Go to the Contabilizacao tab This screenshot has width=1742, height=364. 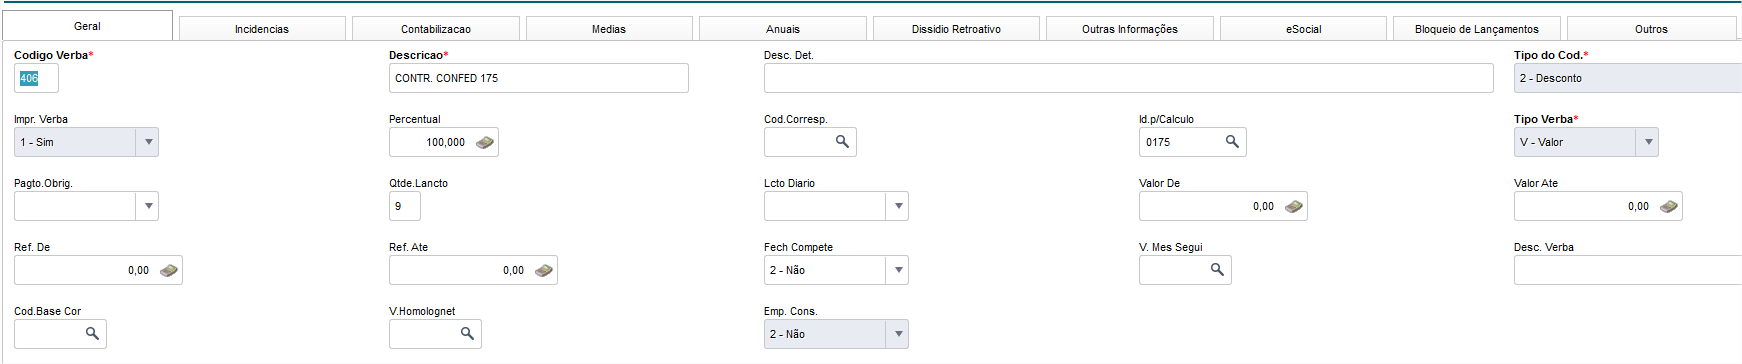[x=436, y=29]
